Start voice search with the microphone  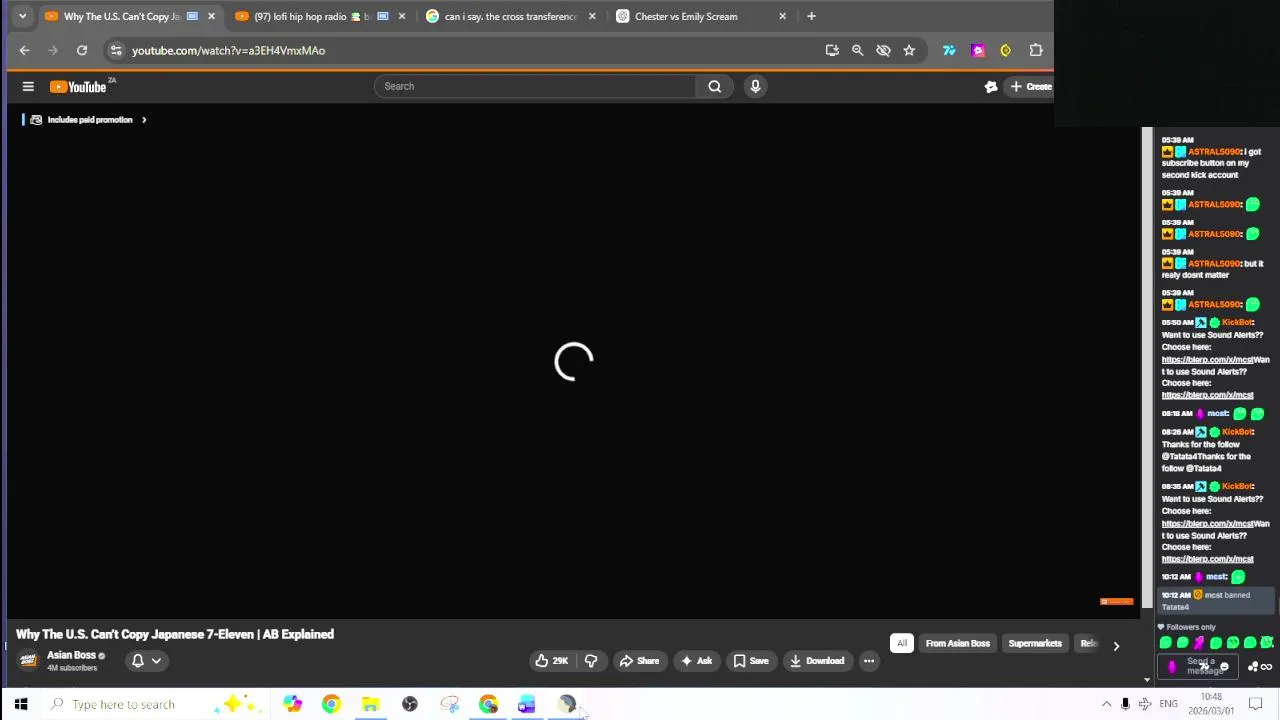[755, 86]
